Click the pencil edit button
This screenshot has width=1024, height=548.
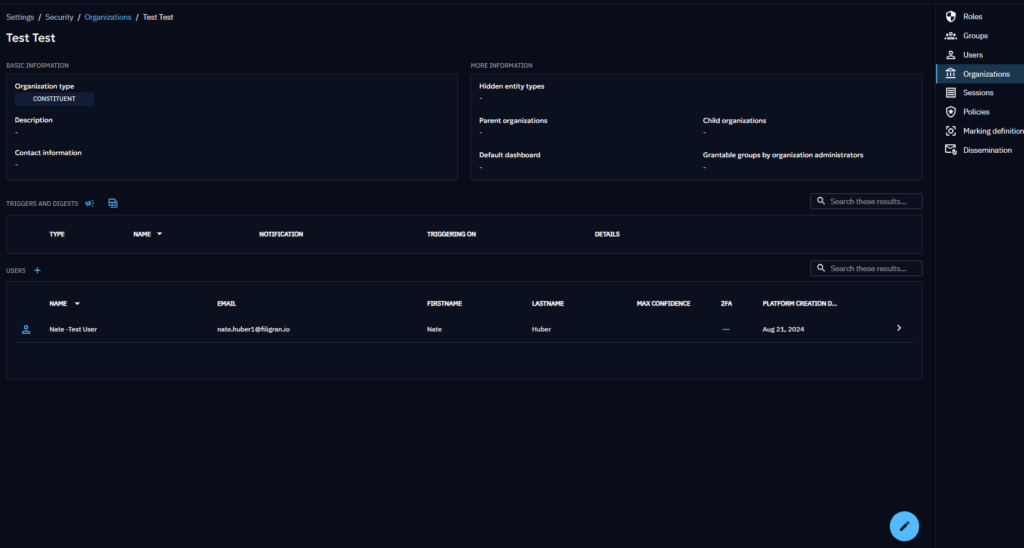click(x=904, y=525)
